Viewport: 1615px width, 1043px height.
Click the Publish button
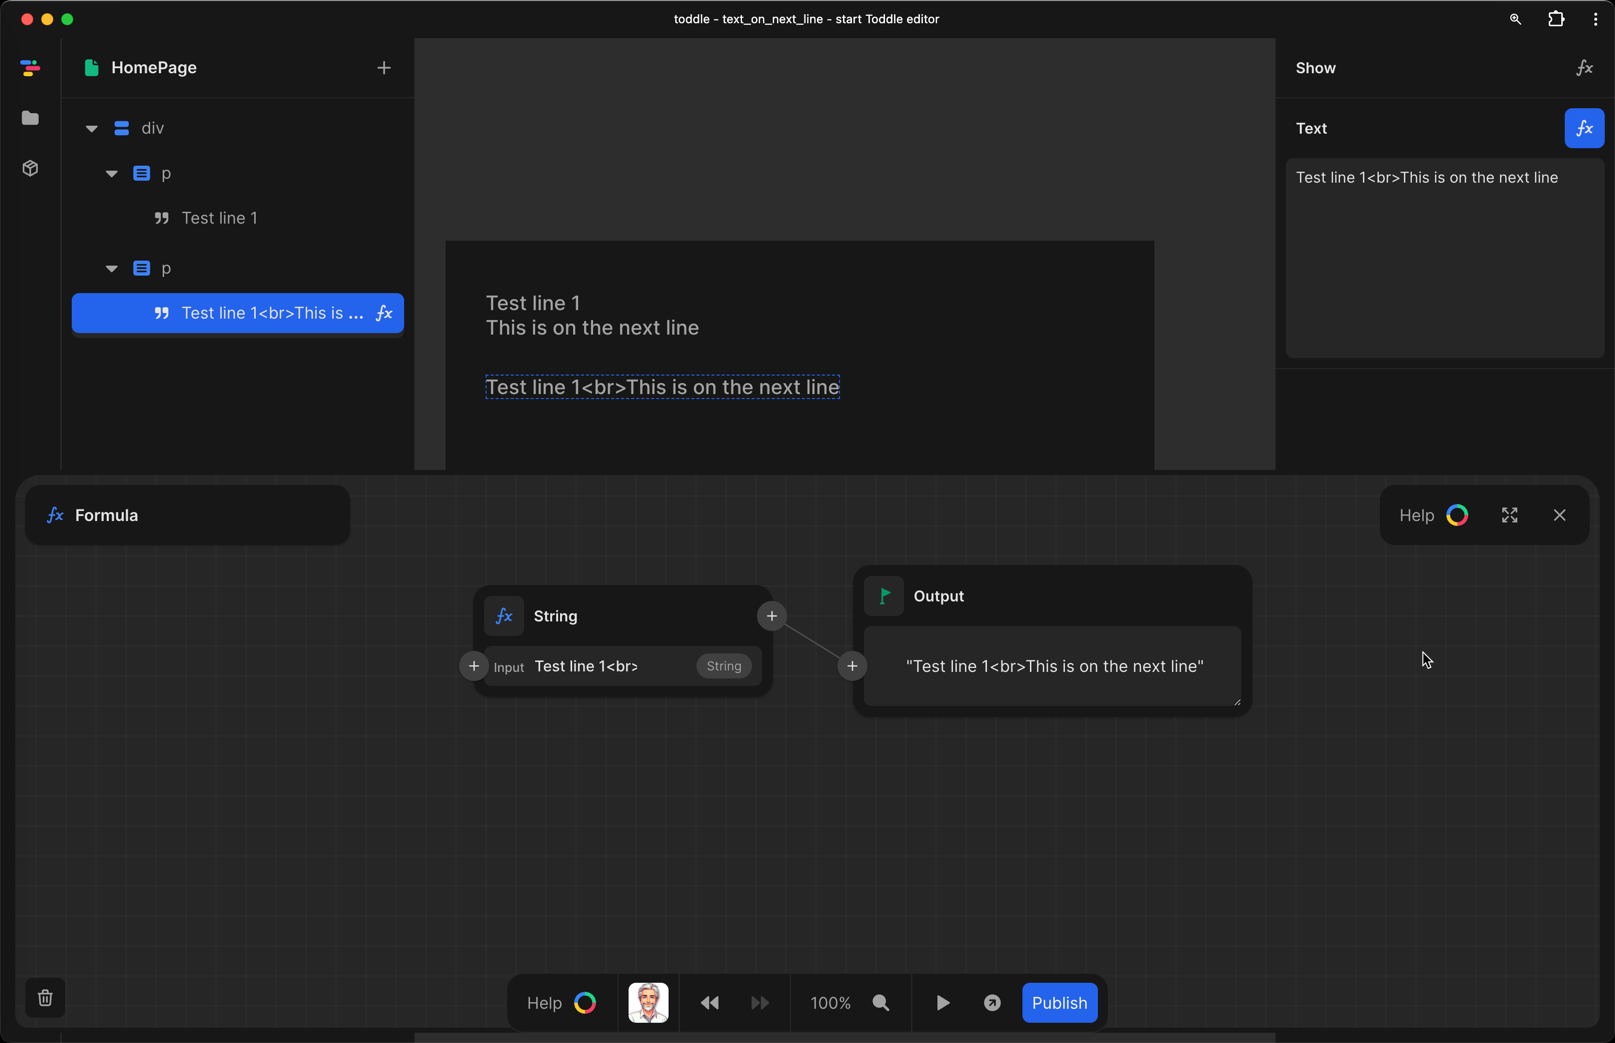pyautogui.click(x=1059, y=1003)
